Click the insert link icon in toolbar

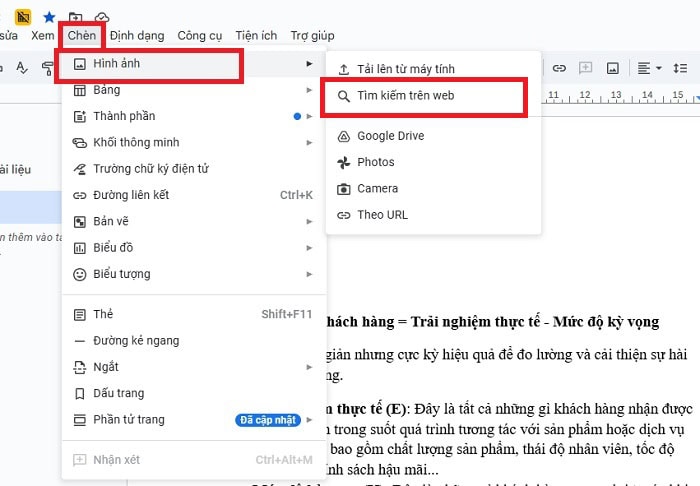[560, 67]
